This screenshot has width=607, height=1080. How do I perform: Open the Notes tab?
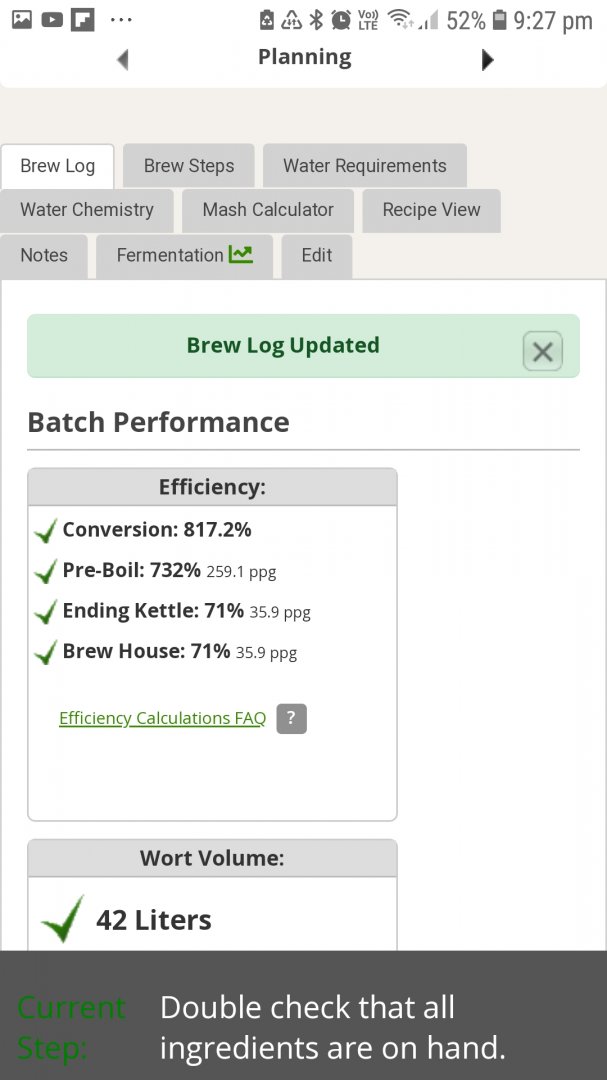click(x=44, y=255)
